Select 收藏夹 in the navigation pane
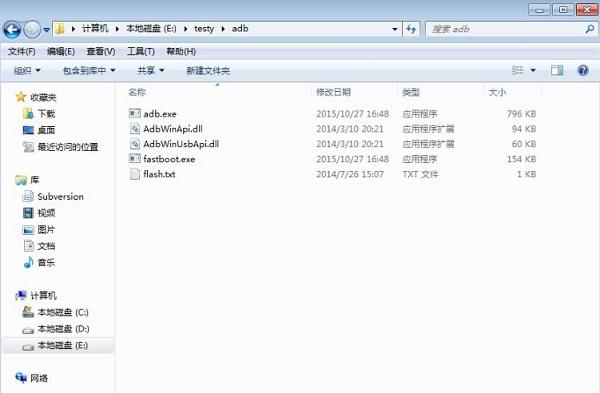The height and width of the screenshot is (393, 600). pos(43,97)
